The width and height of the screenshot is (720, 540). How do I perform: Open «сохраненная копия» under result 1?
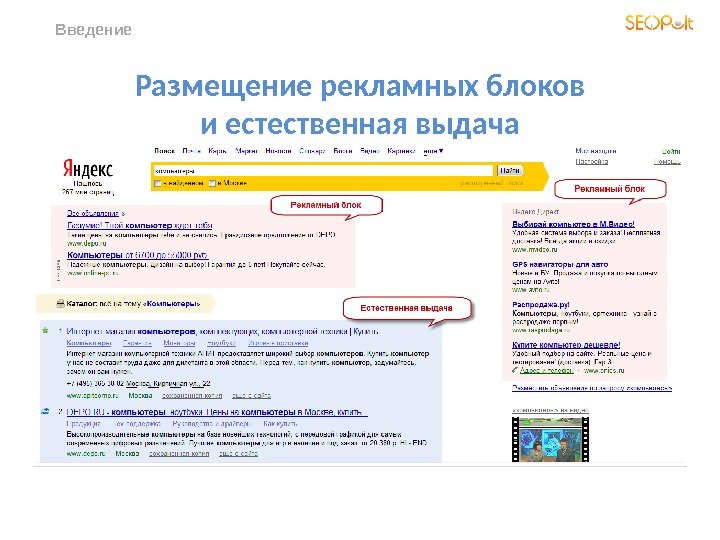coord(192,395)
